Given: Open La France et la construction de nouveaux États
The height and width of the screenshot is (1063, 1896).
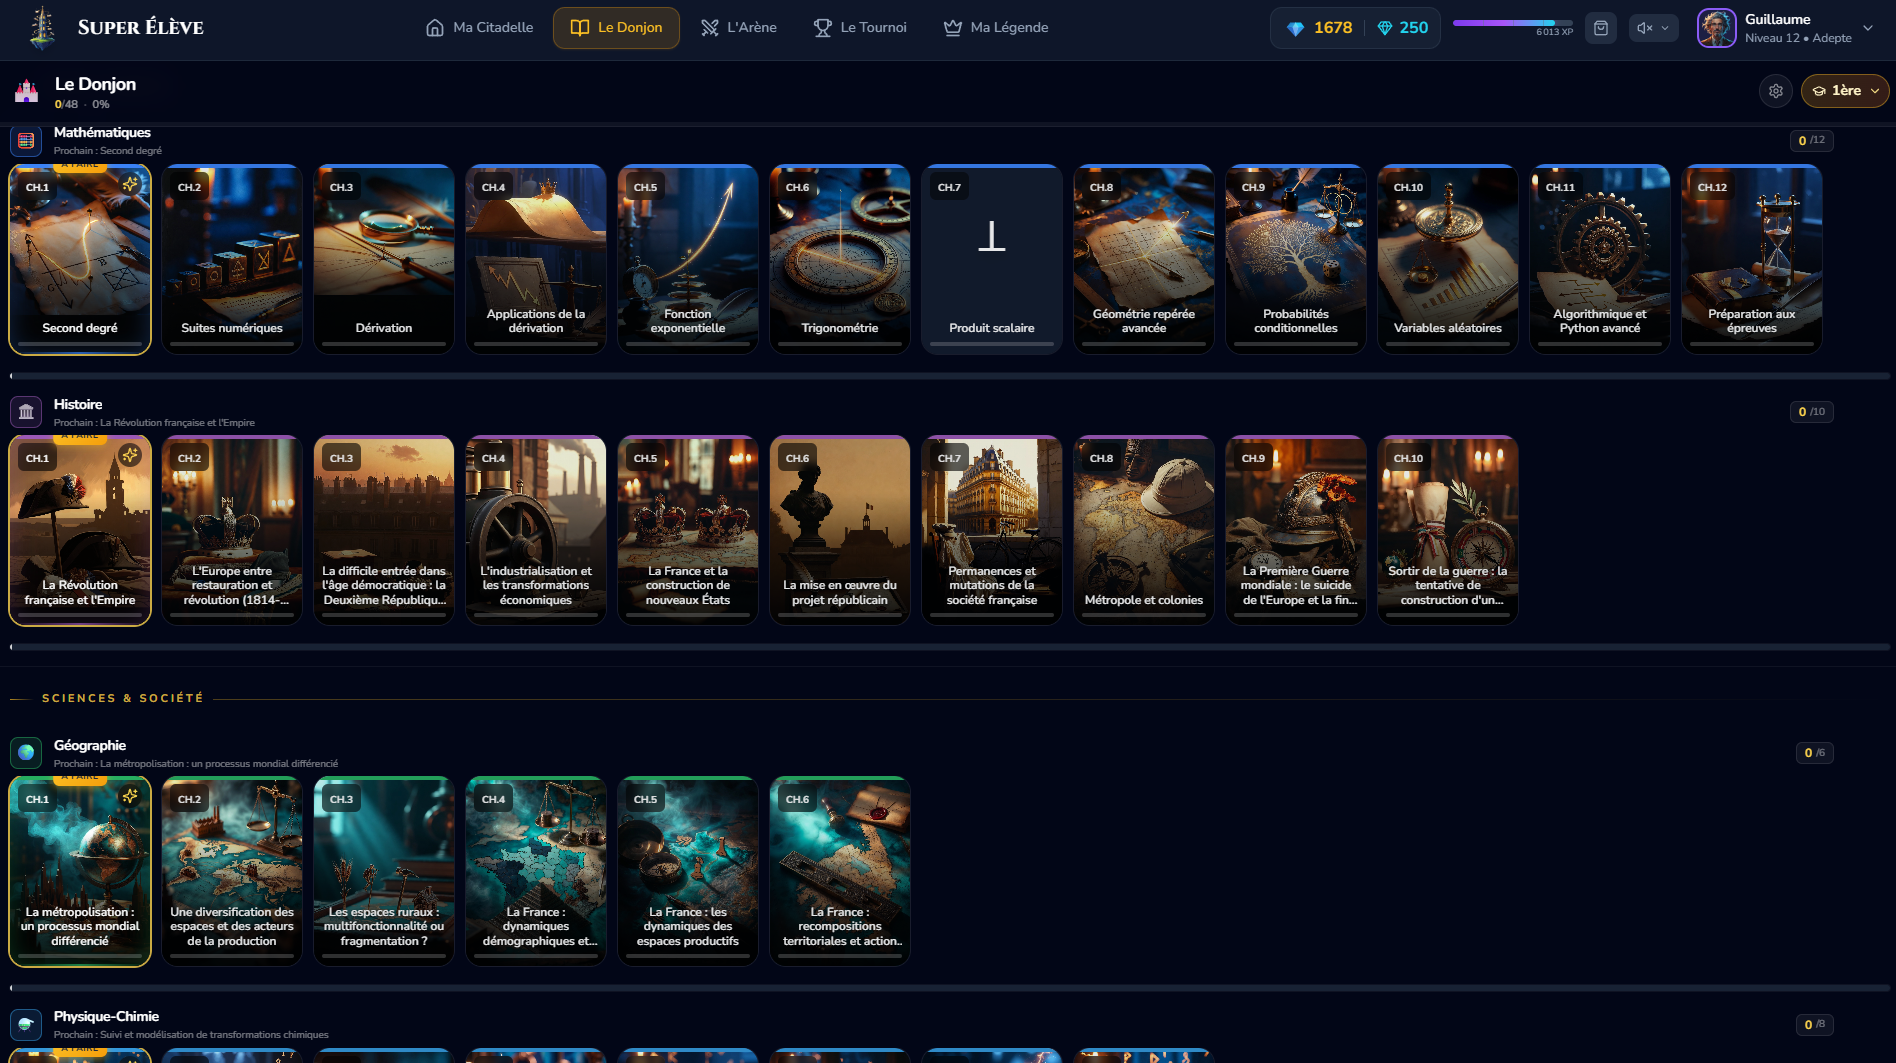Looking at the screenshot, I should tap(688, 530).
